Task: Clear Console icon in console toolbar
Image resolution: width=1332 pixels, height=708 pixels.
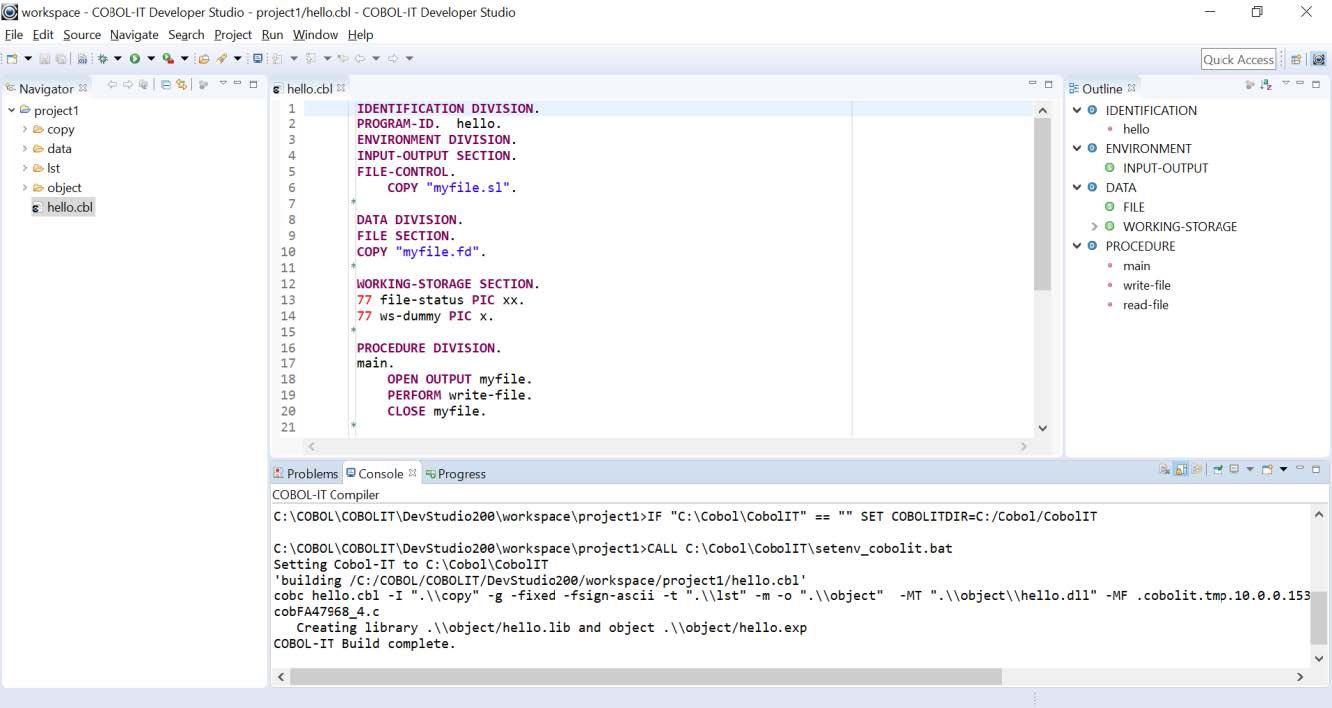Action: pos(1164,469)
